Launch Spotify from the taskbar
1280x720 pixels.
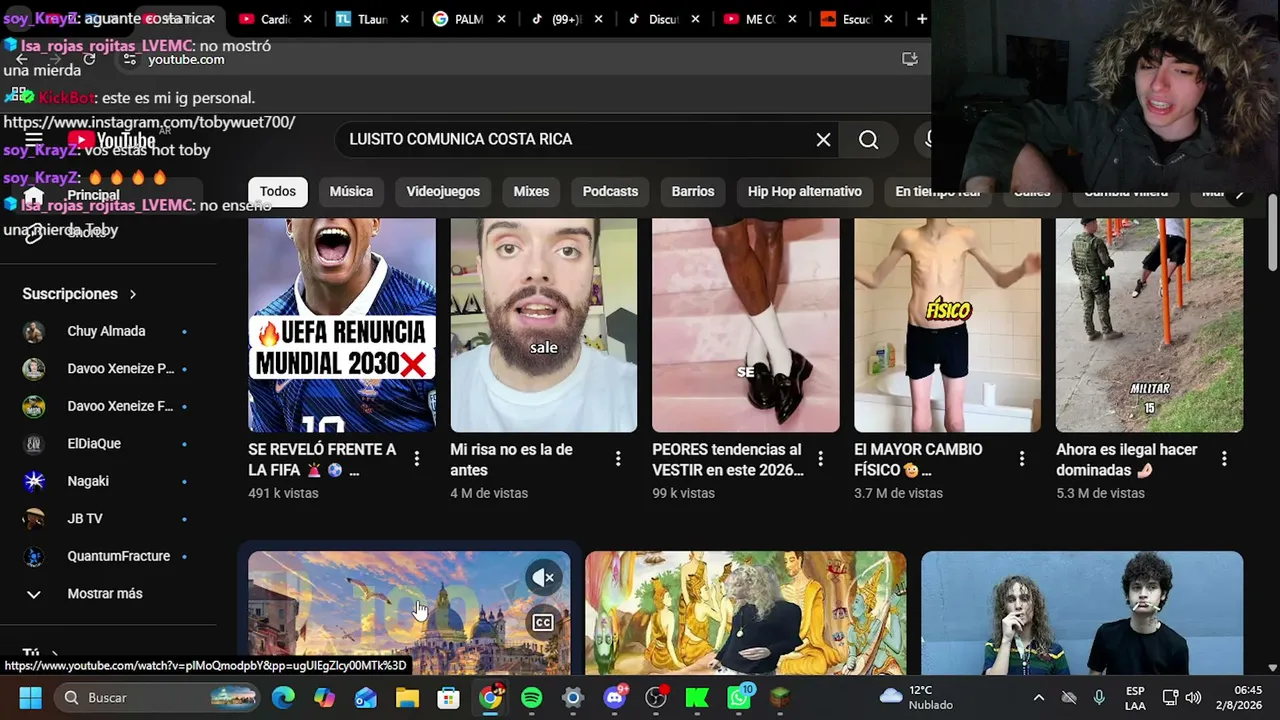[531, 698]
